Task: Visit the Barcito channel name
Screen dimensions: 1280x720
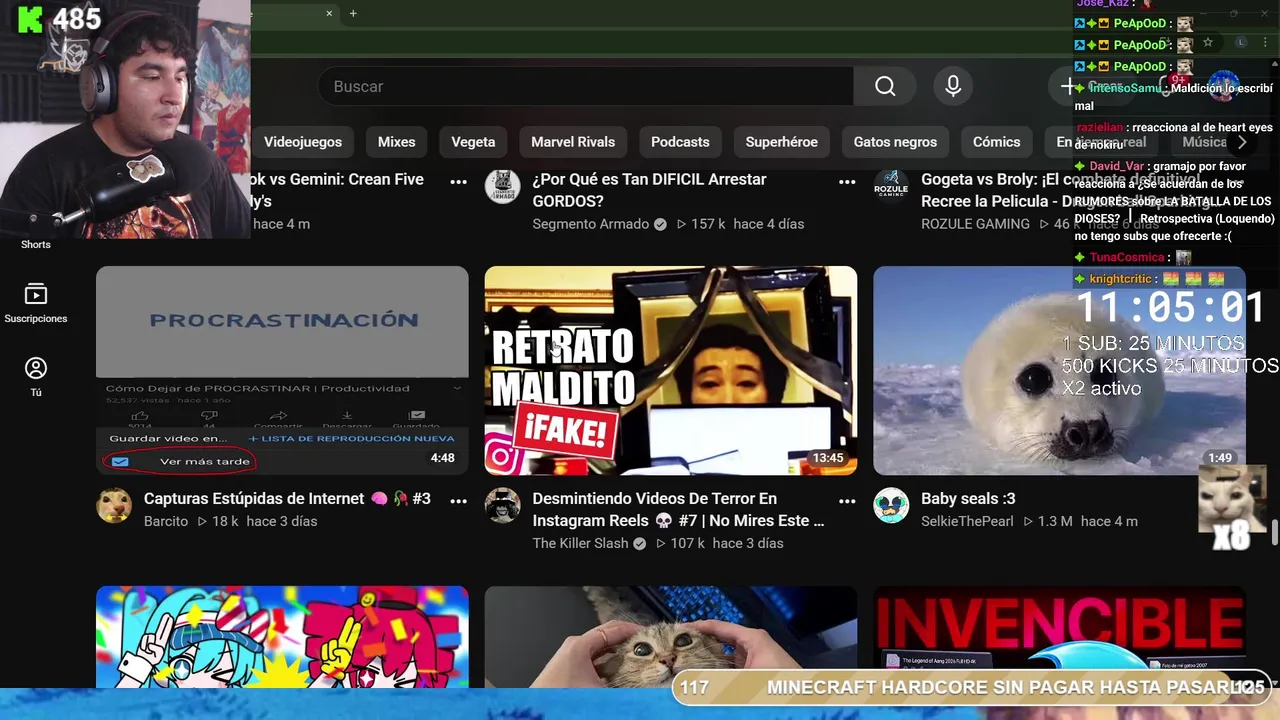Action: 166,521
